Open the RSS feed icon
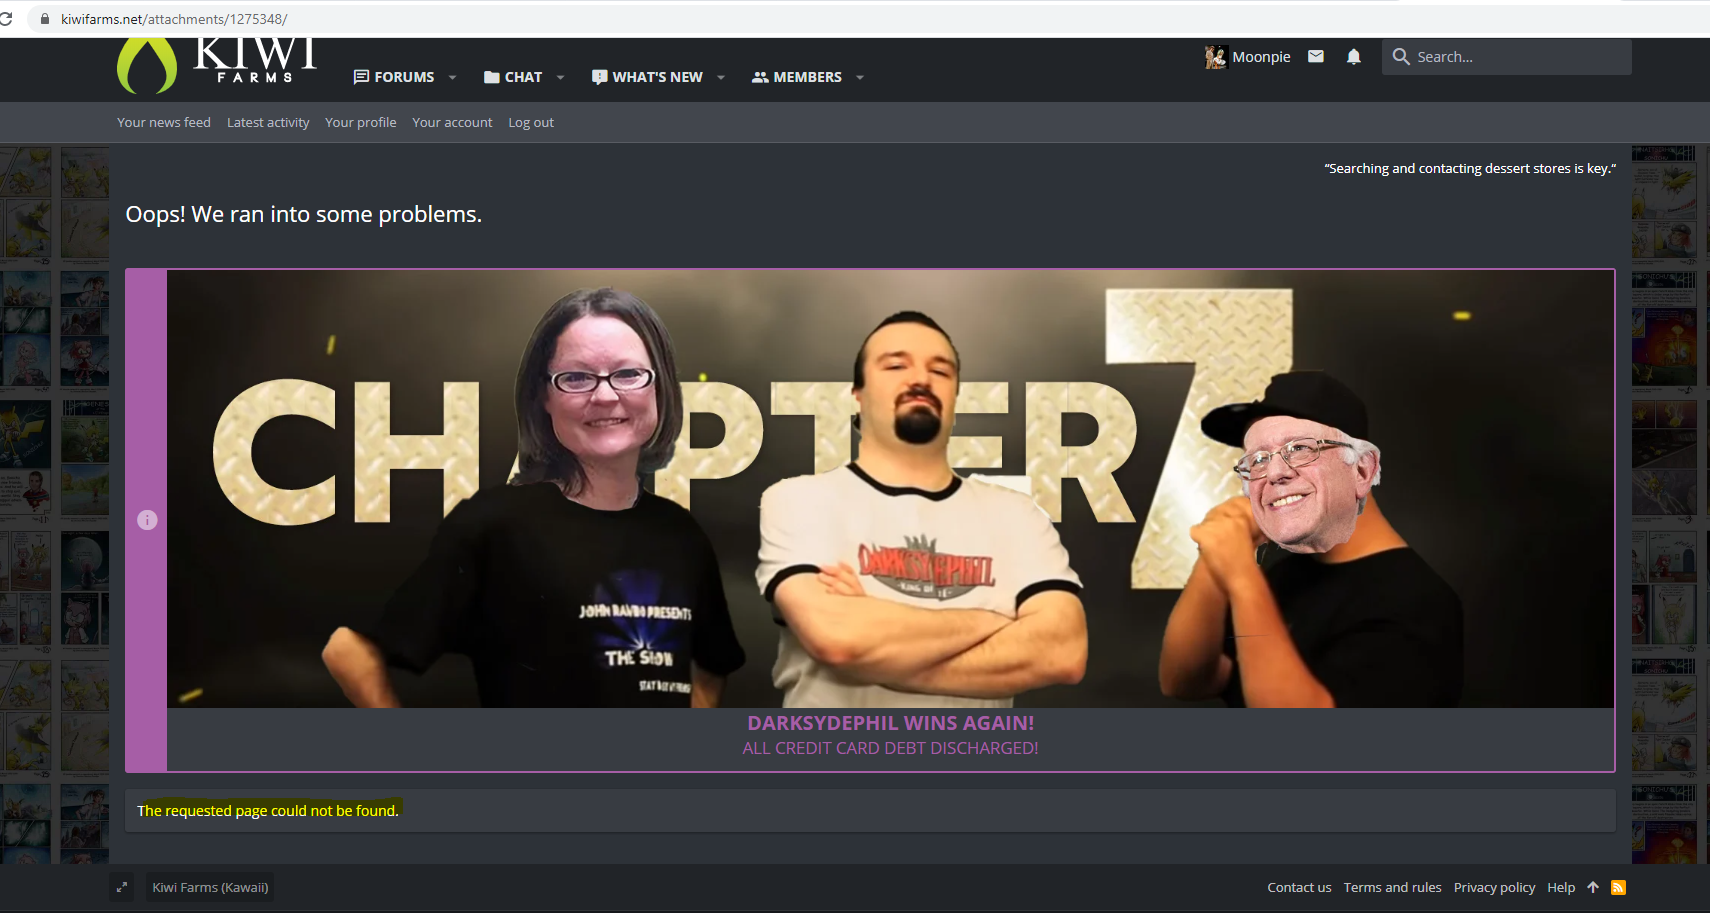This screenshot has height=913, width=1710. pos(1618,887)
